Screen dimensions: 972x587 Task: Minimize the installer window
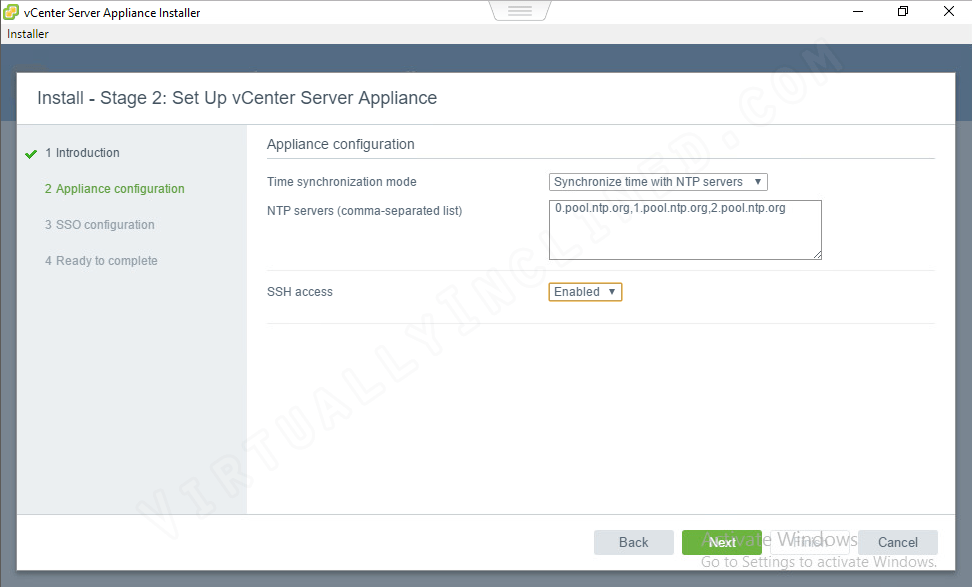858,12
